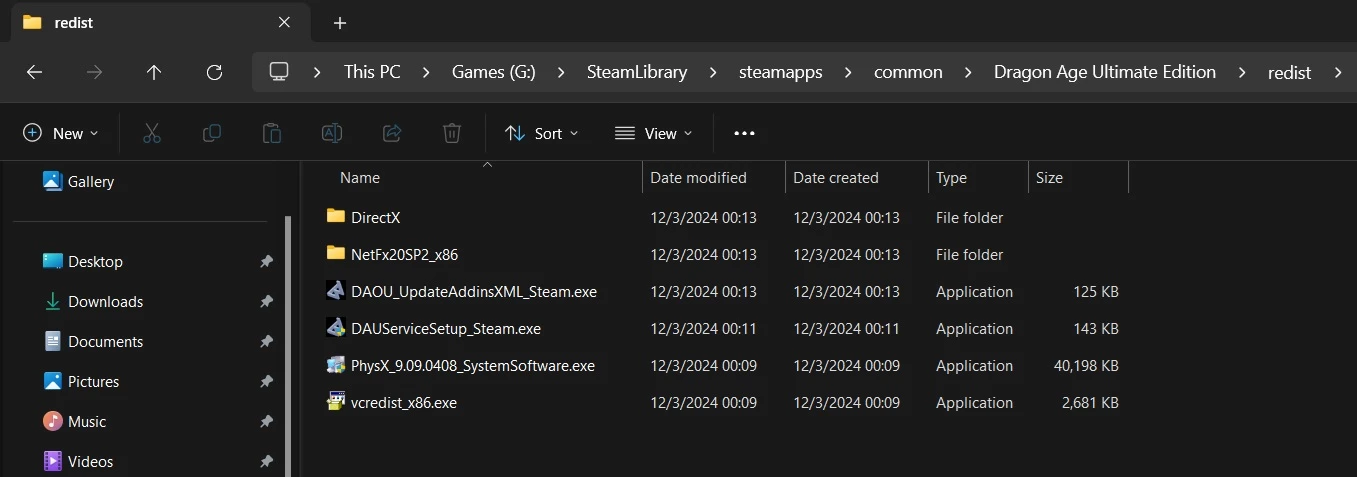Navigate to Dragon Age Ultimate Edition breadcrumb

[x=1105, y=72]
